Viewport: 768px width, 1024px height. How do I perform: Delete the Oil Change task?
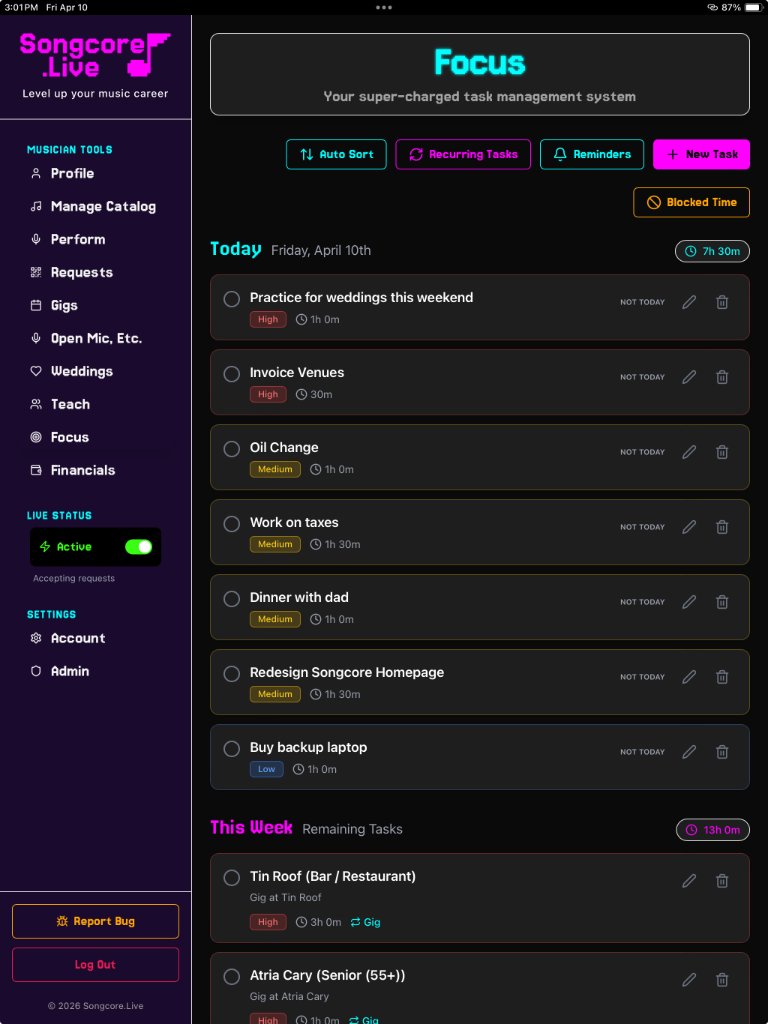(x=722, y=452)
